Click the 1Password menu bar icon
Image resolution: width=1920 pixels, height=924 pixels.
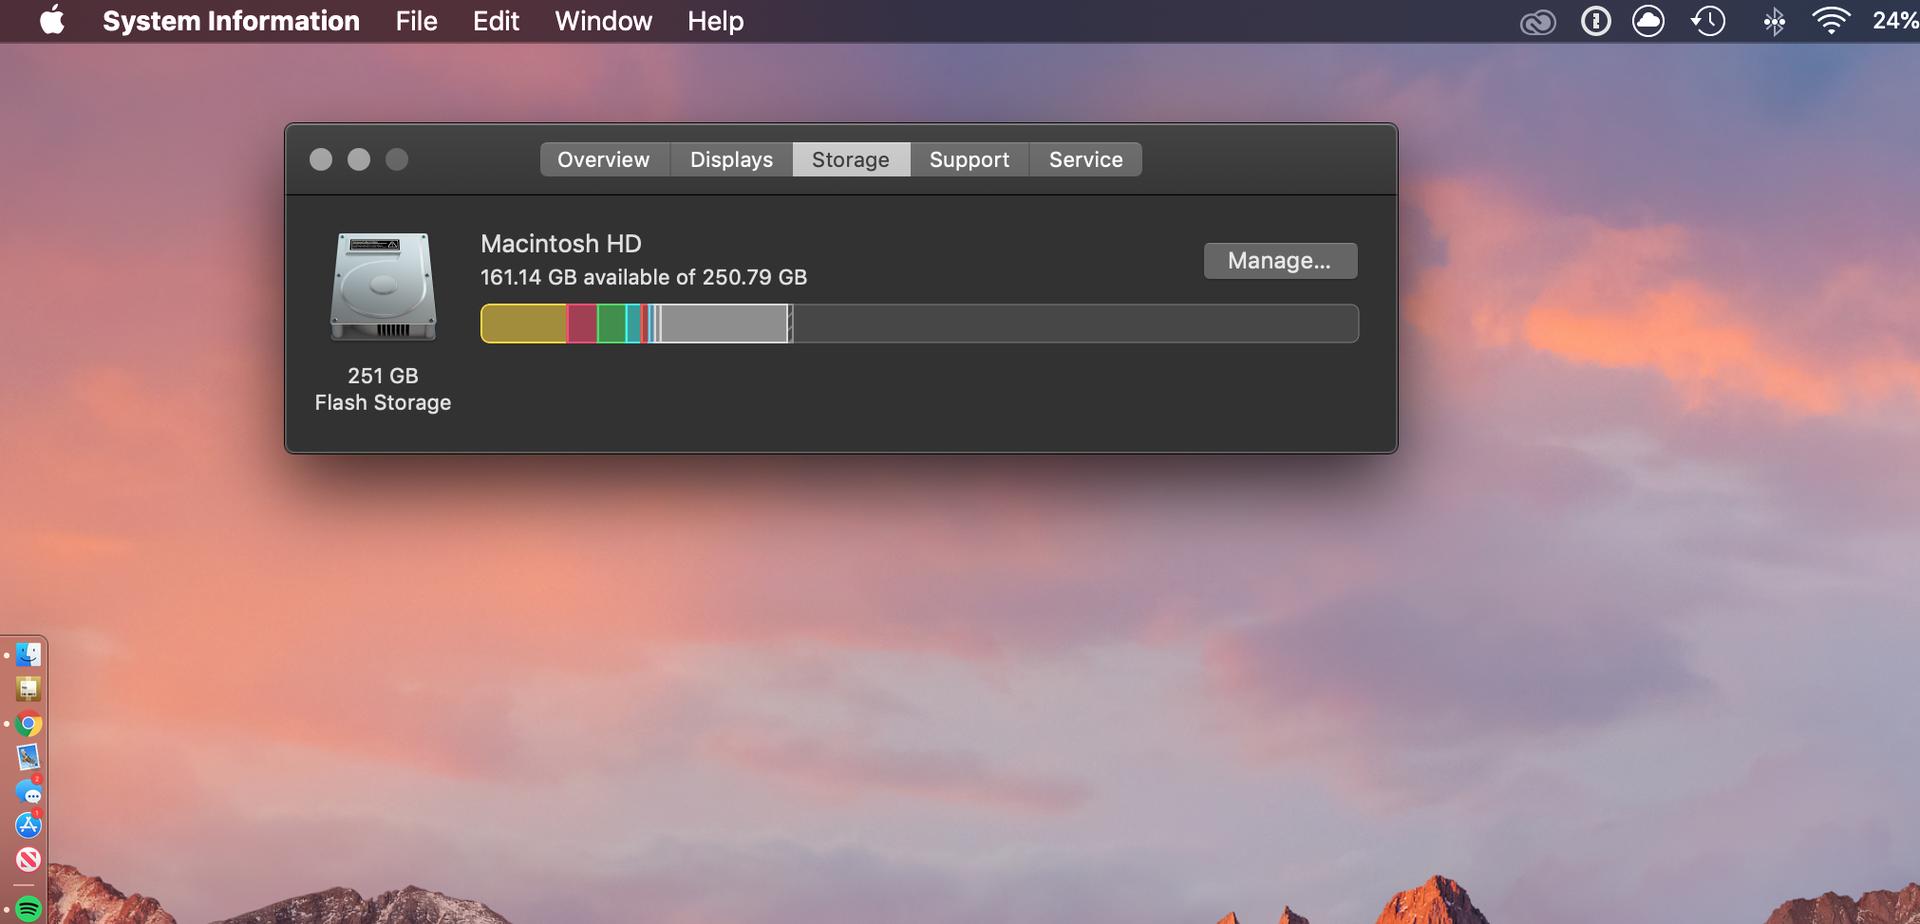pos(1595,21)
